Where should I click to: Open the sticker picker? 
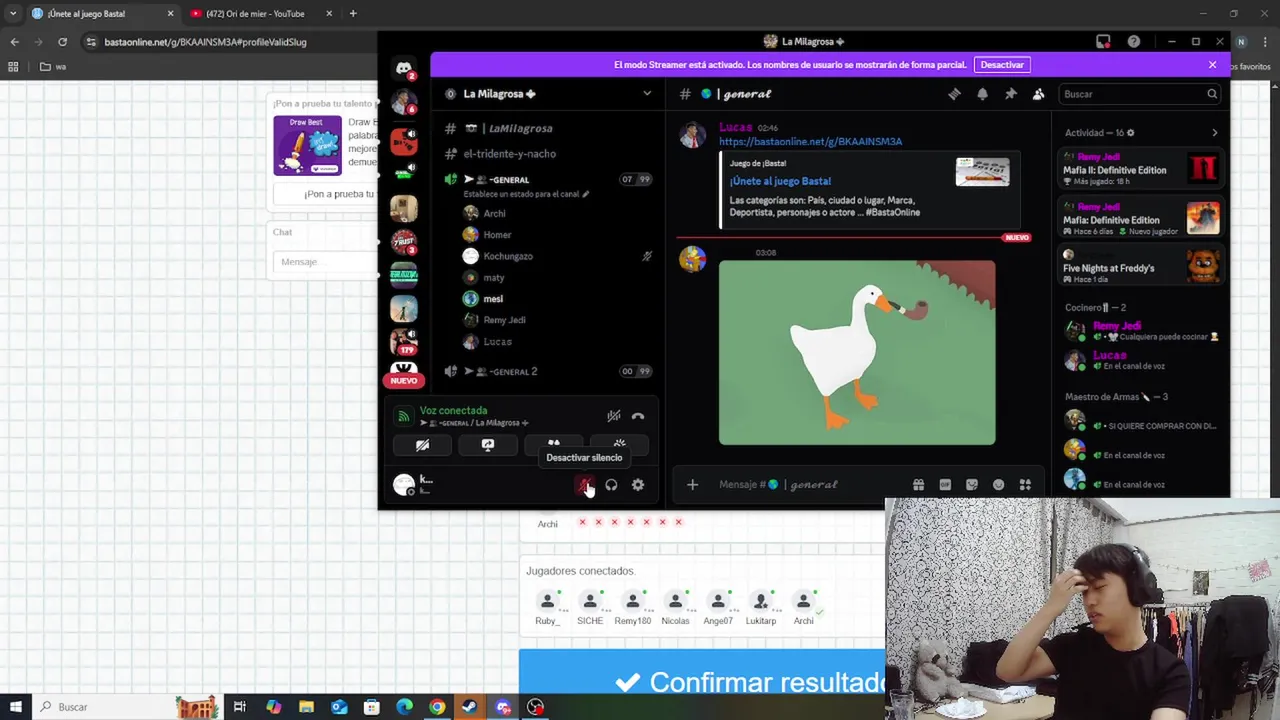pyautogui.click(x=972, y=485)
